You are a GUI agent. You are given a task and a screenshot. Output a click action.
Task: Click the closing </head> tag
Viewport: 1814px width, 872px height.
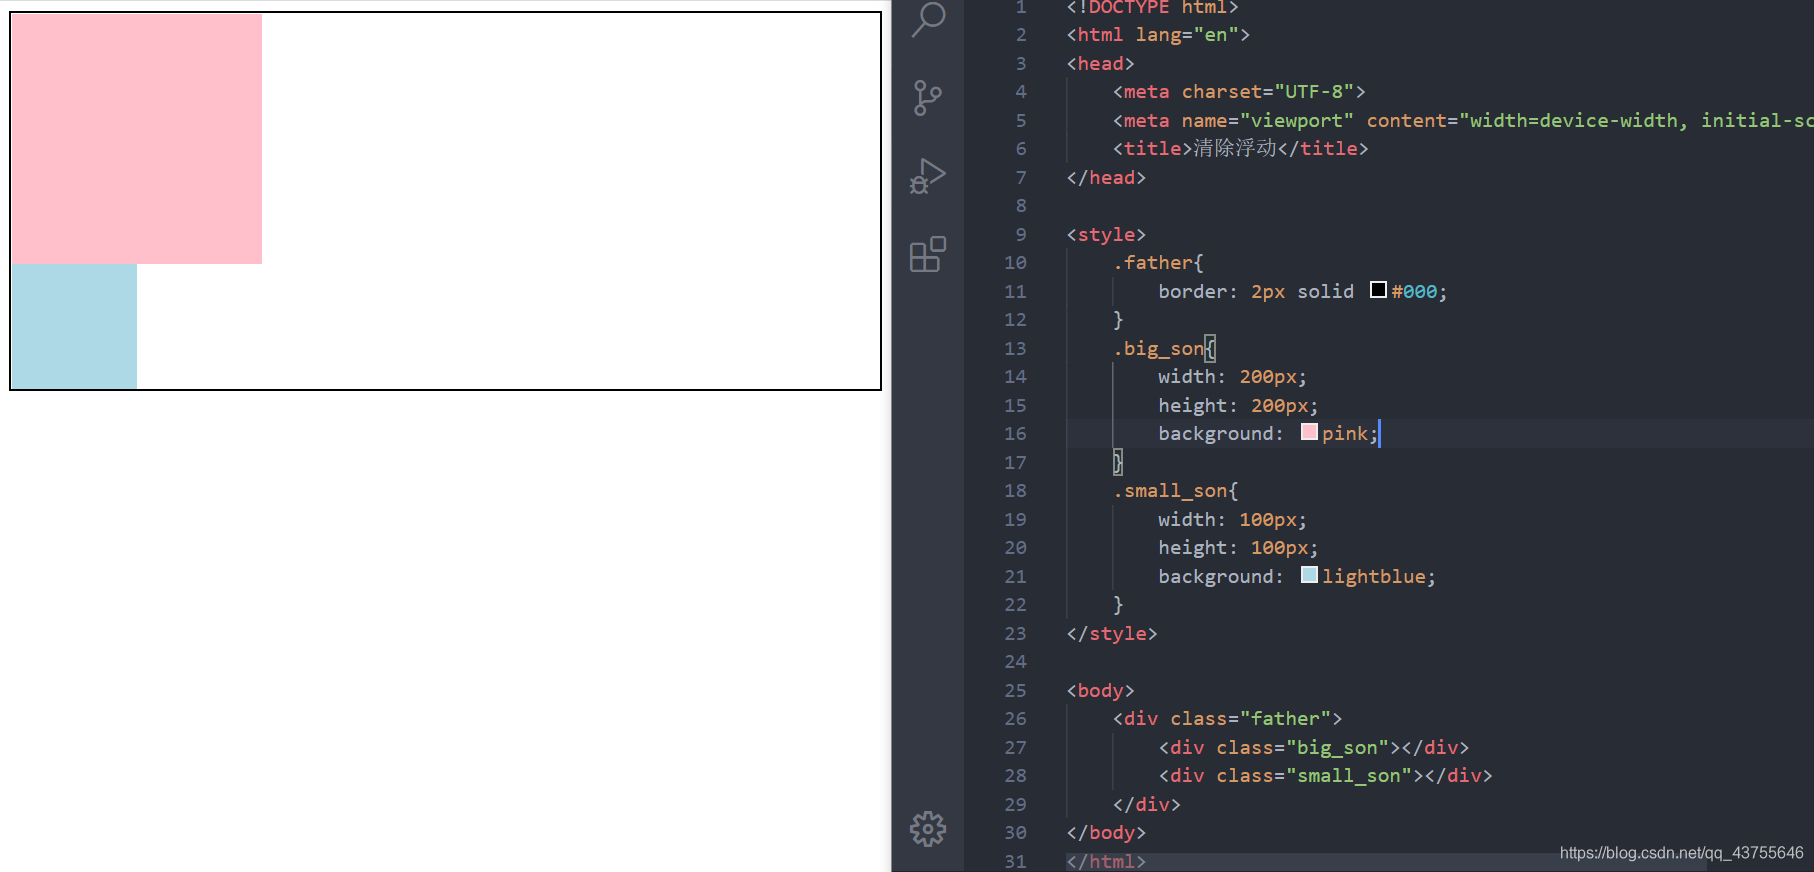1106,177
